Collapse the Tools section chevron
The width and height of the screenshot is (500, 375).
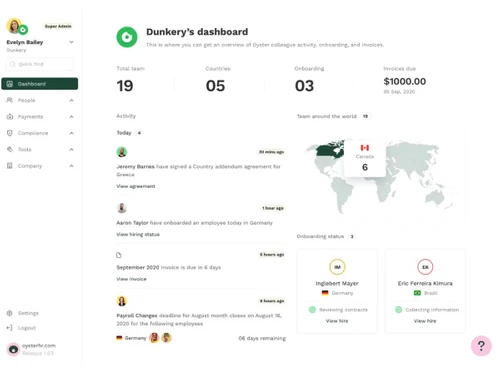tap(71, 149)
